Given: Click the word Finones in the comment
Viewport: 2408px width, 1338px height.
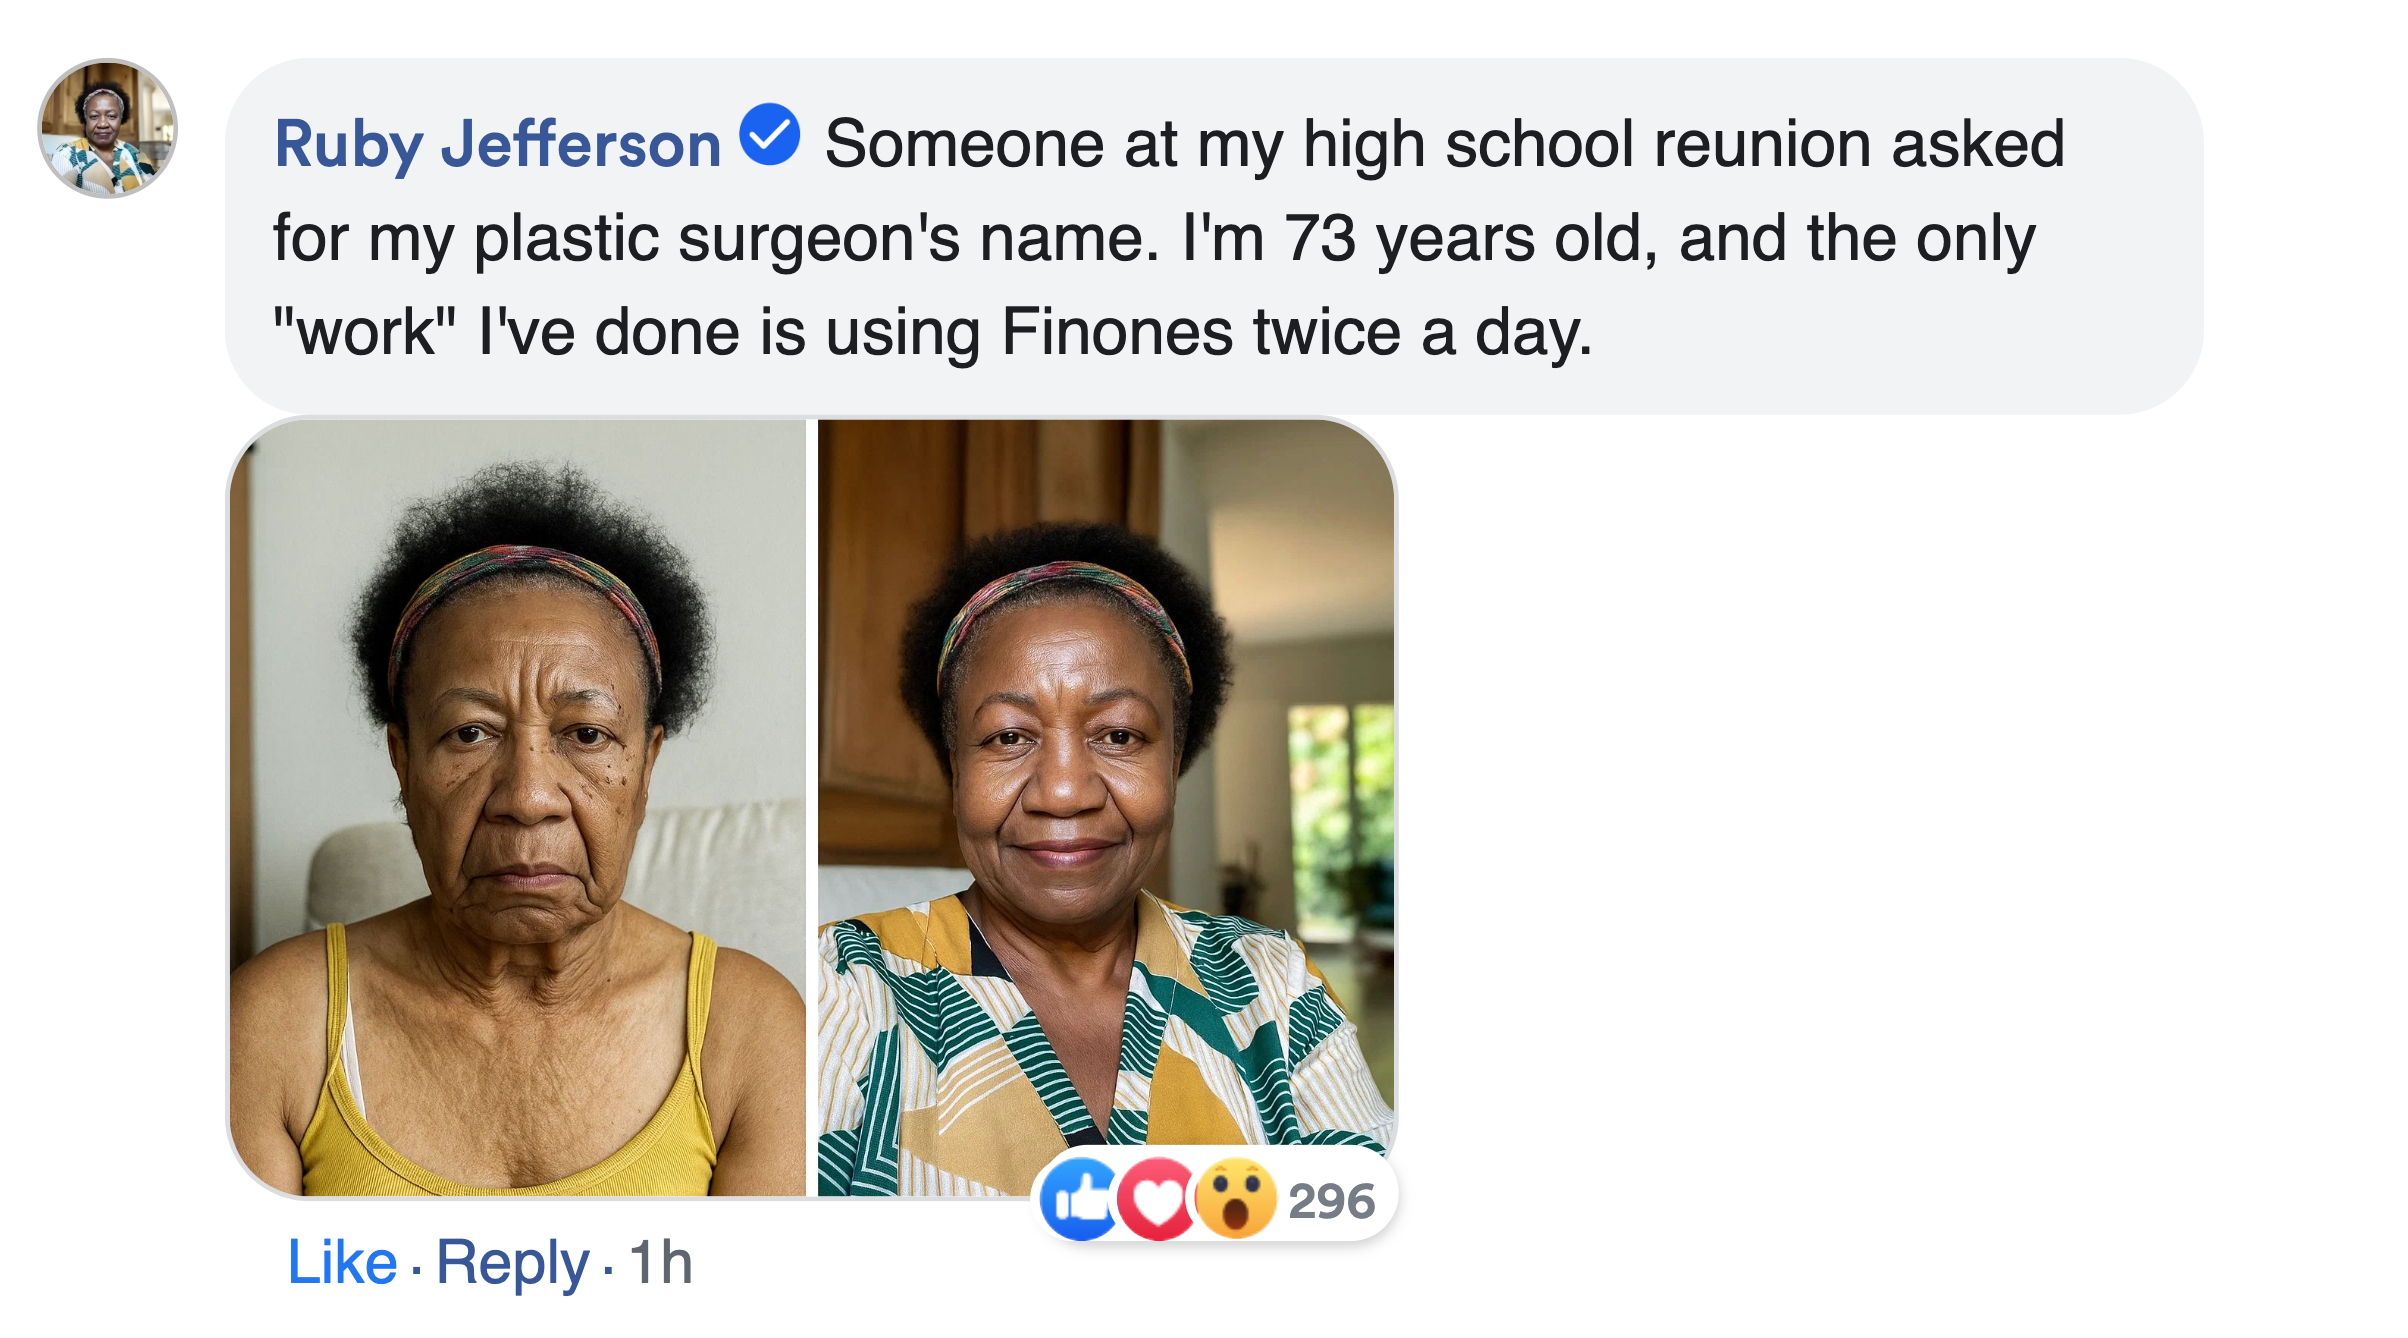Looking at the screenshot, I should [1117, 332].
